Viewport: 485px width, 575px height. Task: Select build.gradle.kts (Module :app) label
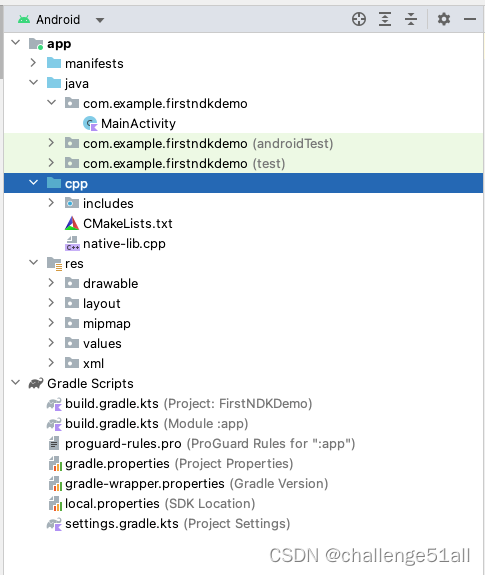point(157,424)
